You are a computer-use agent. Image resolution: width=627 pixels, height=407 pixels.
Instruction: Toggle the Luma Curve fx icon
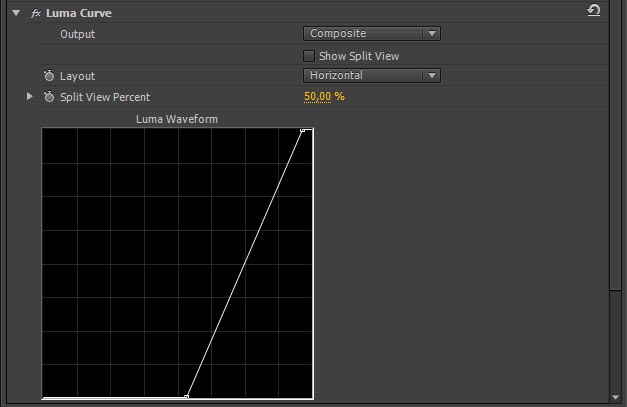pyautogui.click(x=36, y=13)
